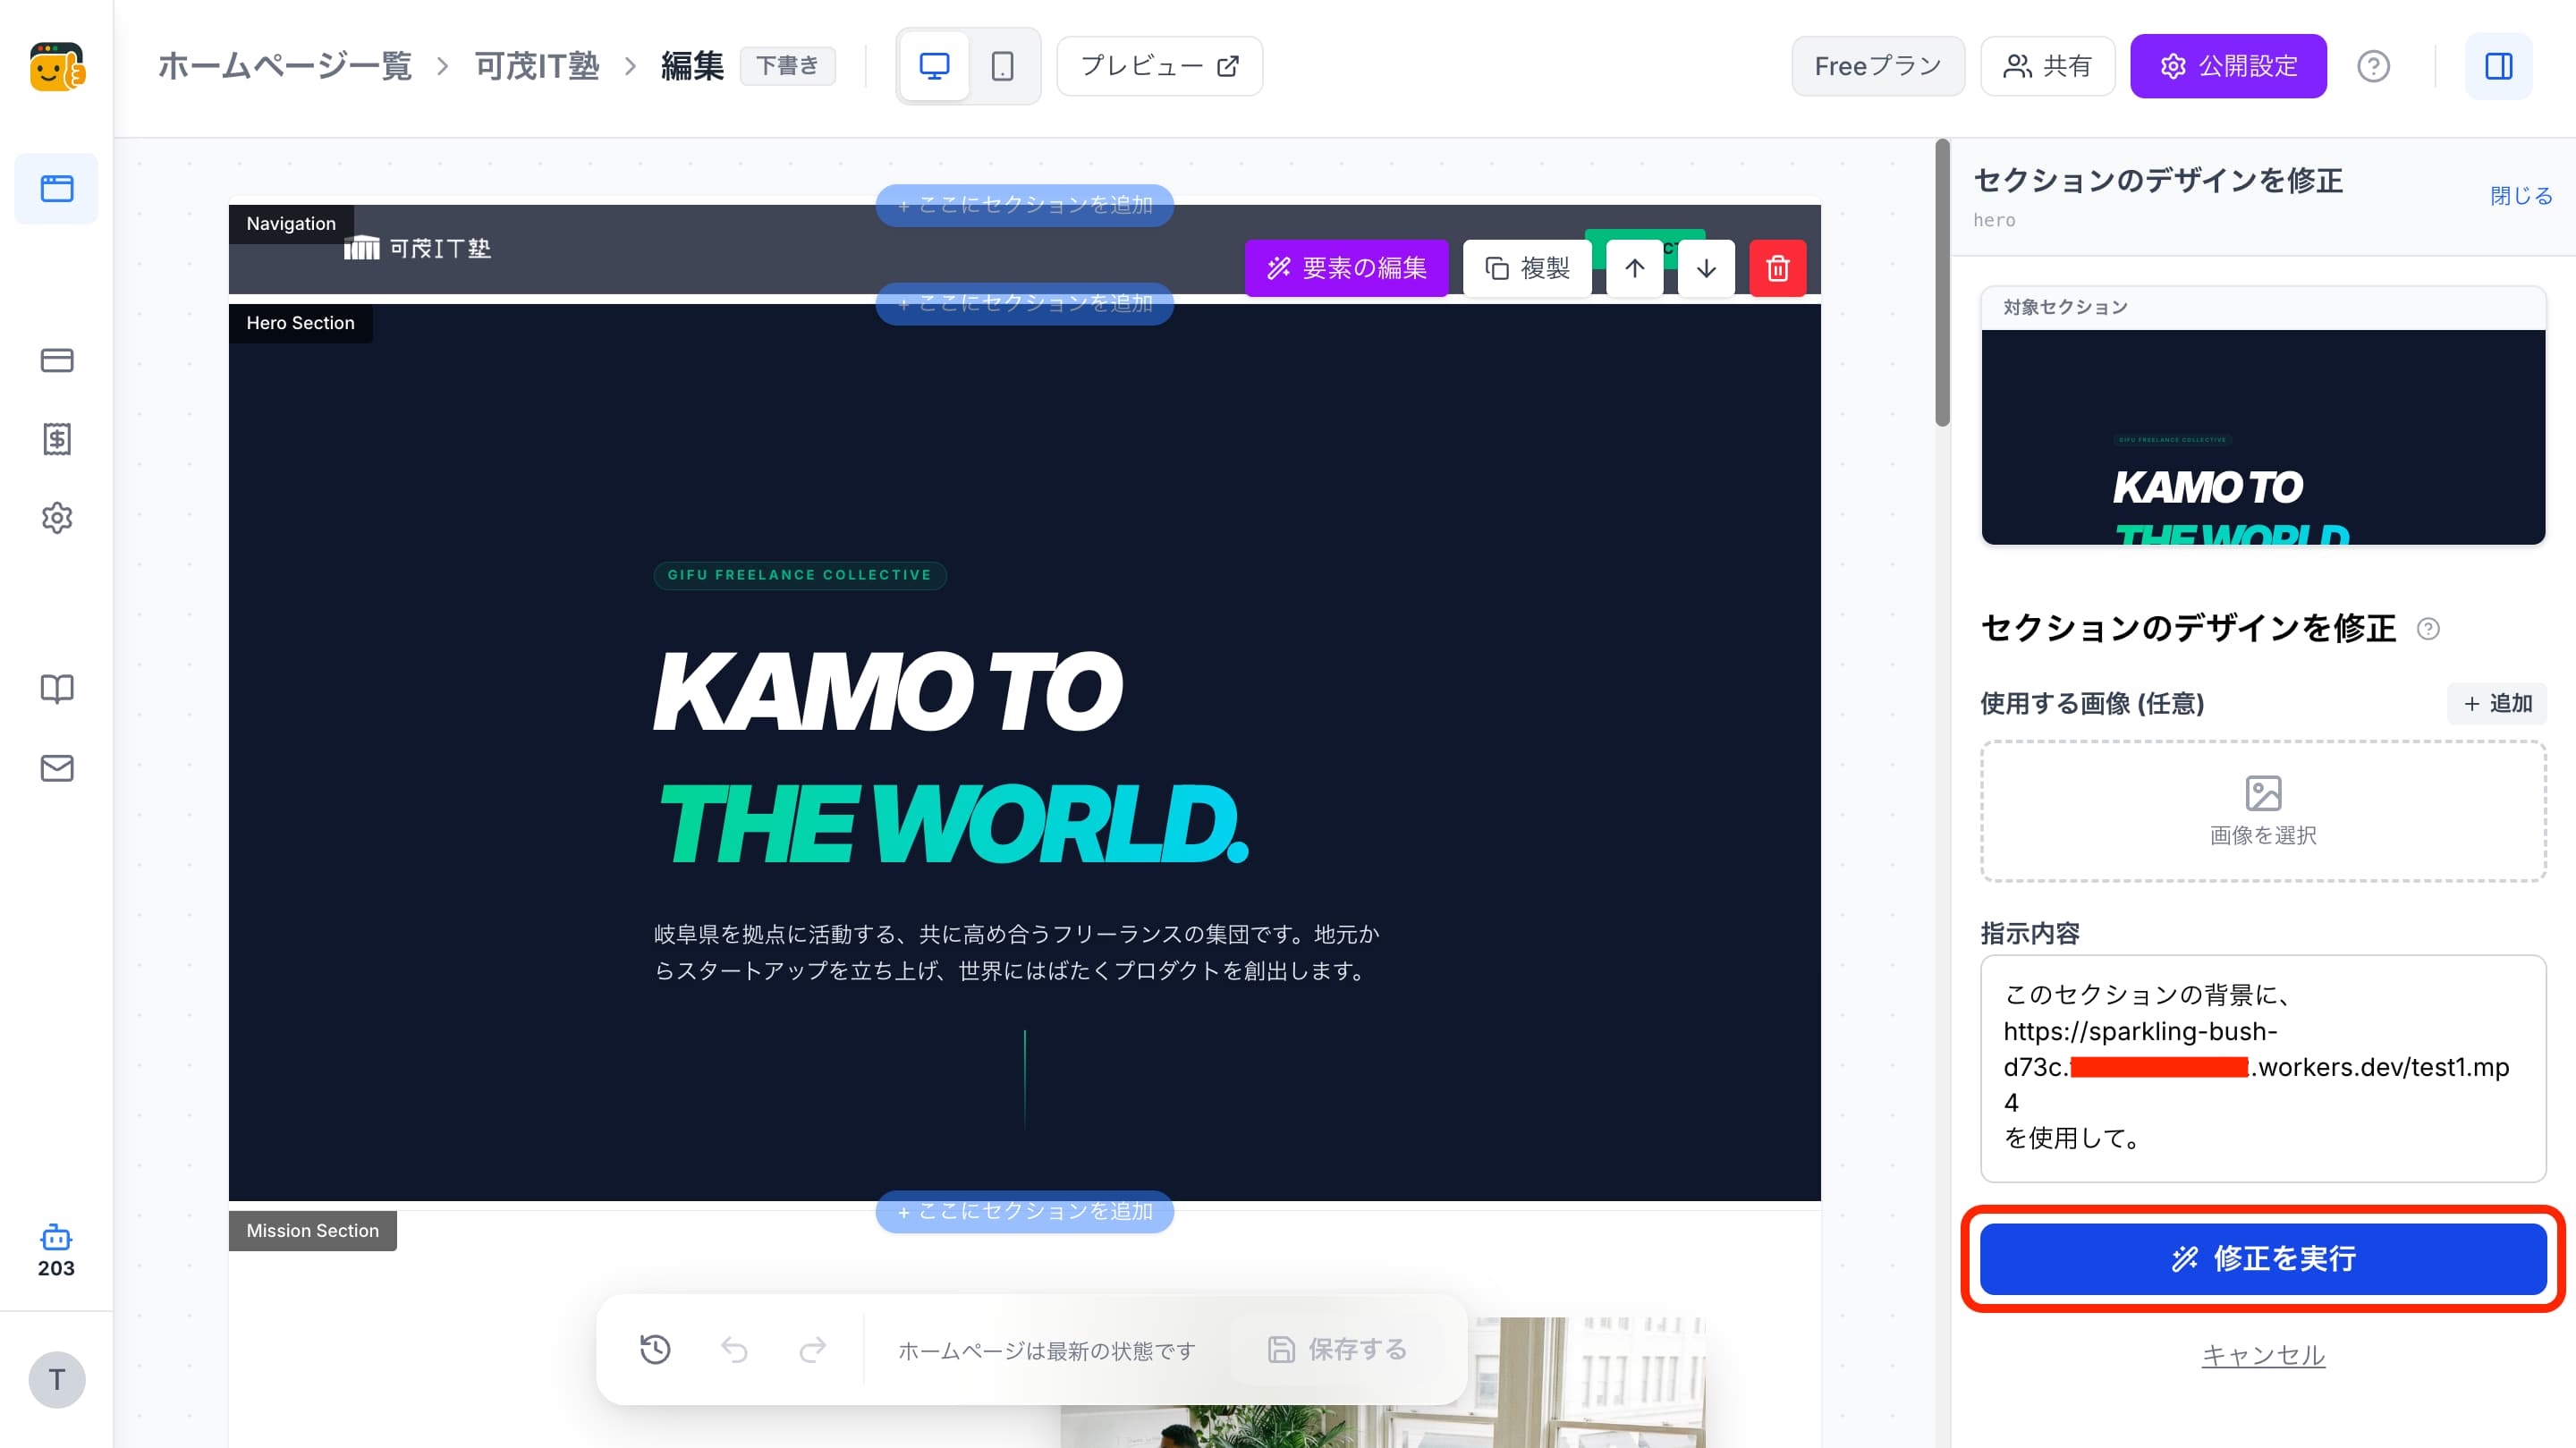Open プレビュー in new window
The height and width of the screenshot is (1448, 2576).
click(1159, 66)
